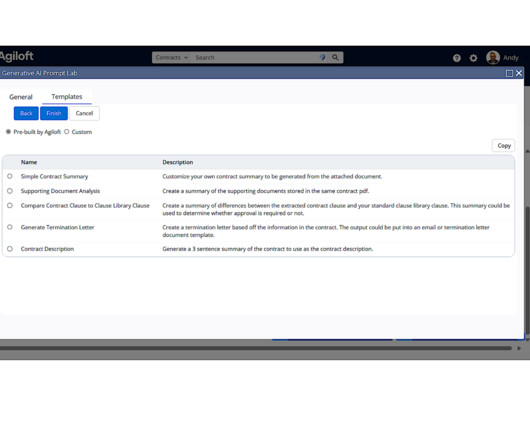Close the Generative AI Prompt Lab dialog
The height and width of the screenshot is (442, 530).
[x=519, y=73]
